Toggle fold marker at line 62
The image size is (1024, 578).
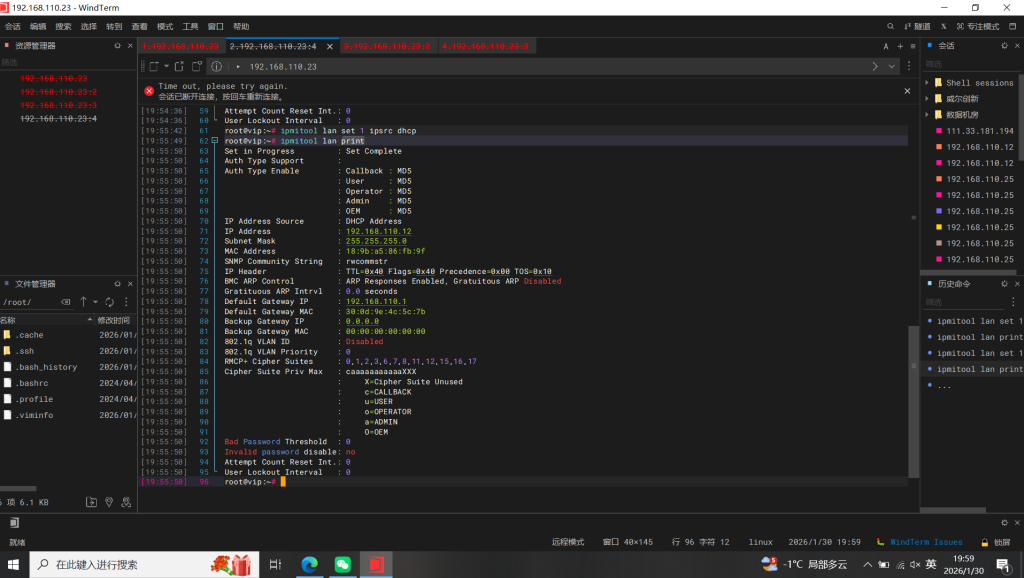pyautogui.click(x=214, y=141)
